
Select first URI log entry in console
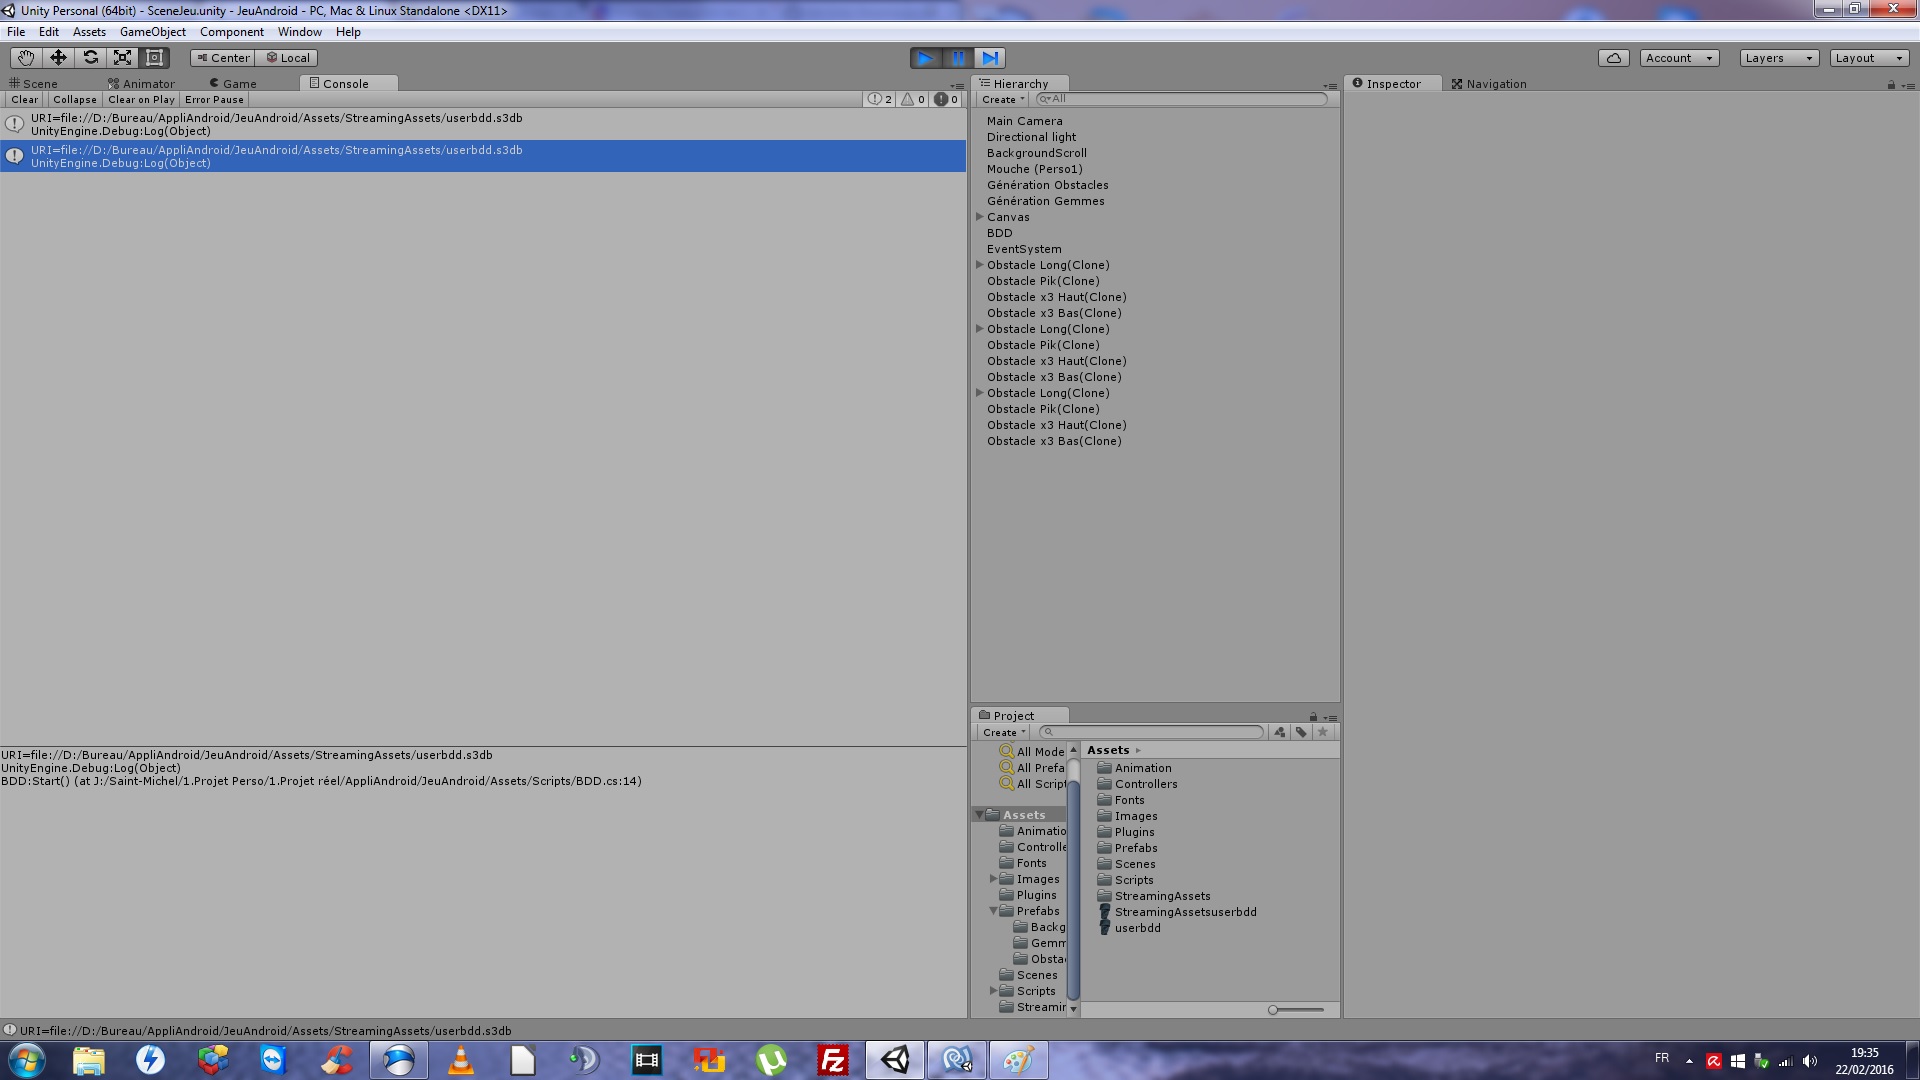[483, 124]
